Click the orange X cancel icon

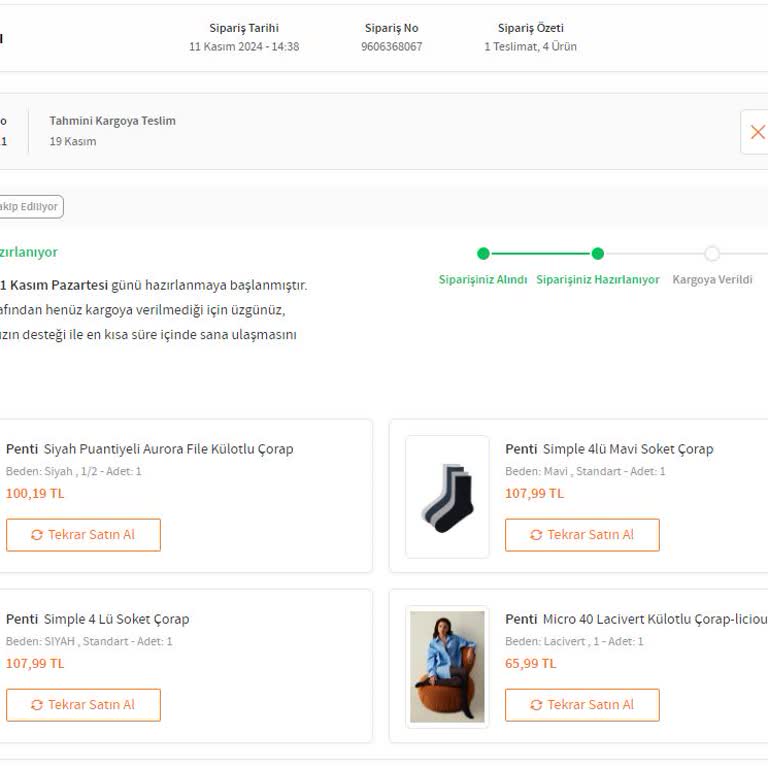coord(757,132)
